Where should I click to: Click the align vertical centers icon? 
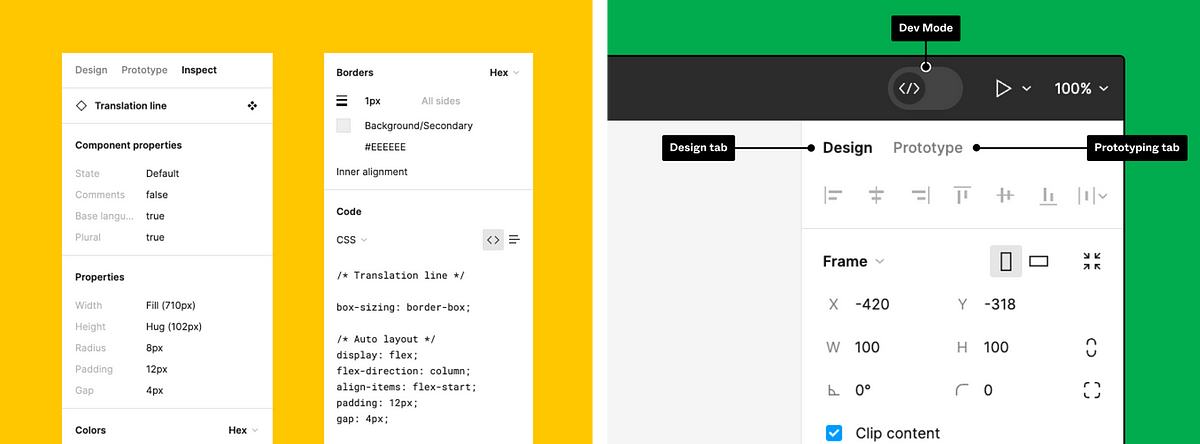(1005, 196)
